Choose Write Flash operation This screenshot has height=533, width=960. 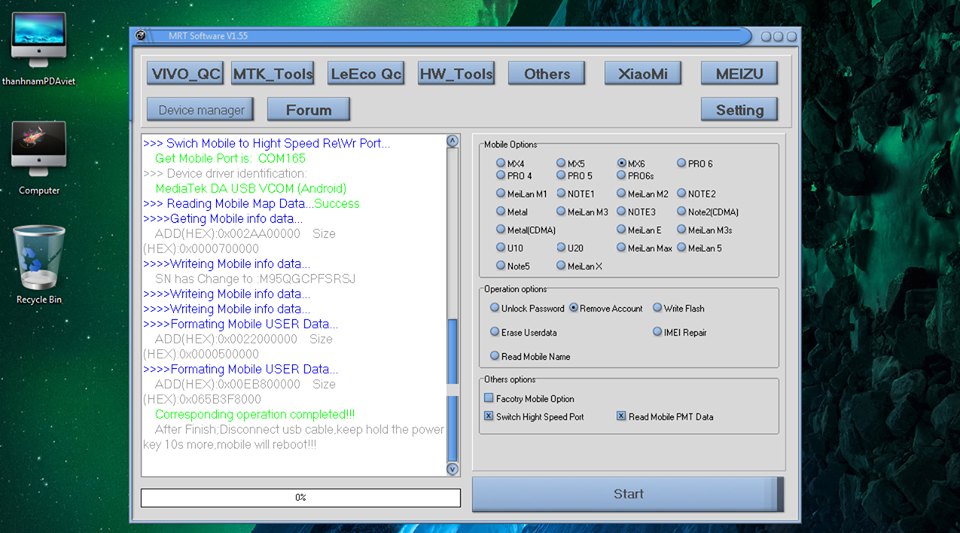(x=658, y=308)
